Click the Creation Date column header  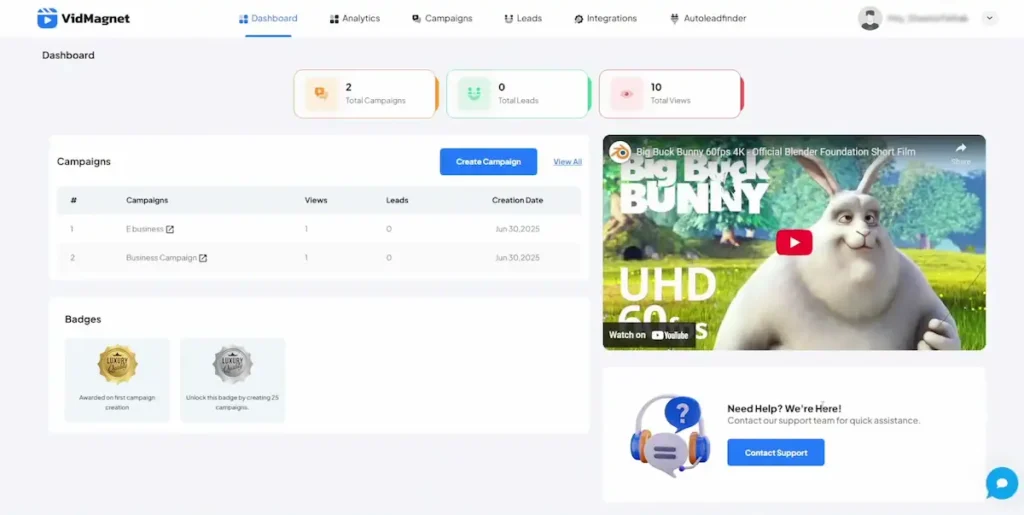point(517,200)
